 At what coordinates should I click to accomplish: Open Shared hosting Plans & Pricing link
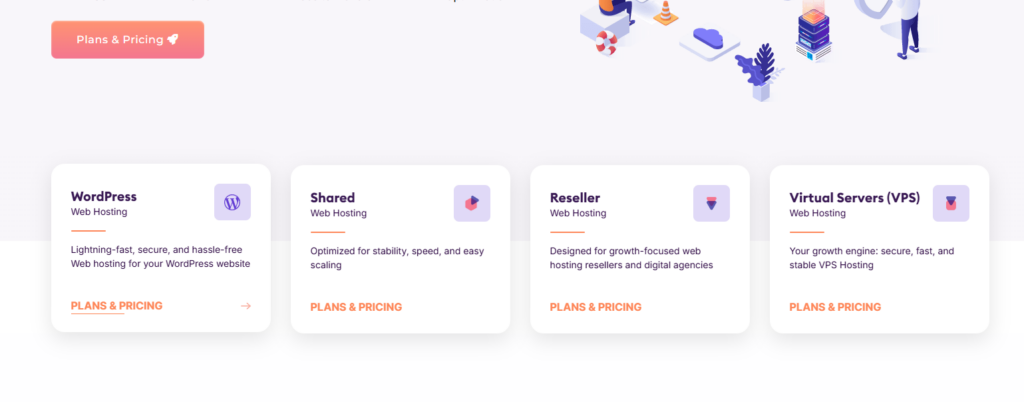coord(356,307)
